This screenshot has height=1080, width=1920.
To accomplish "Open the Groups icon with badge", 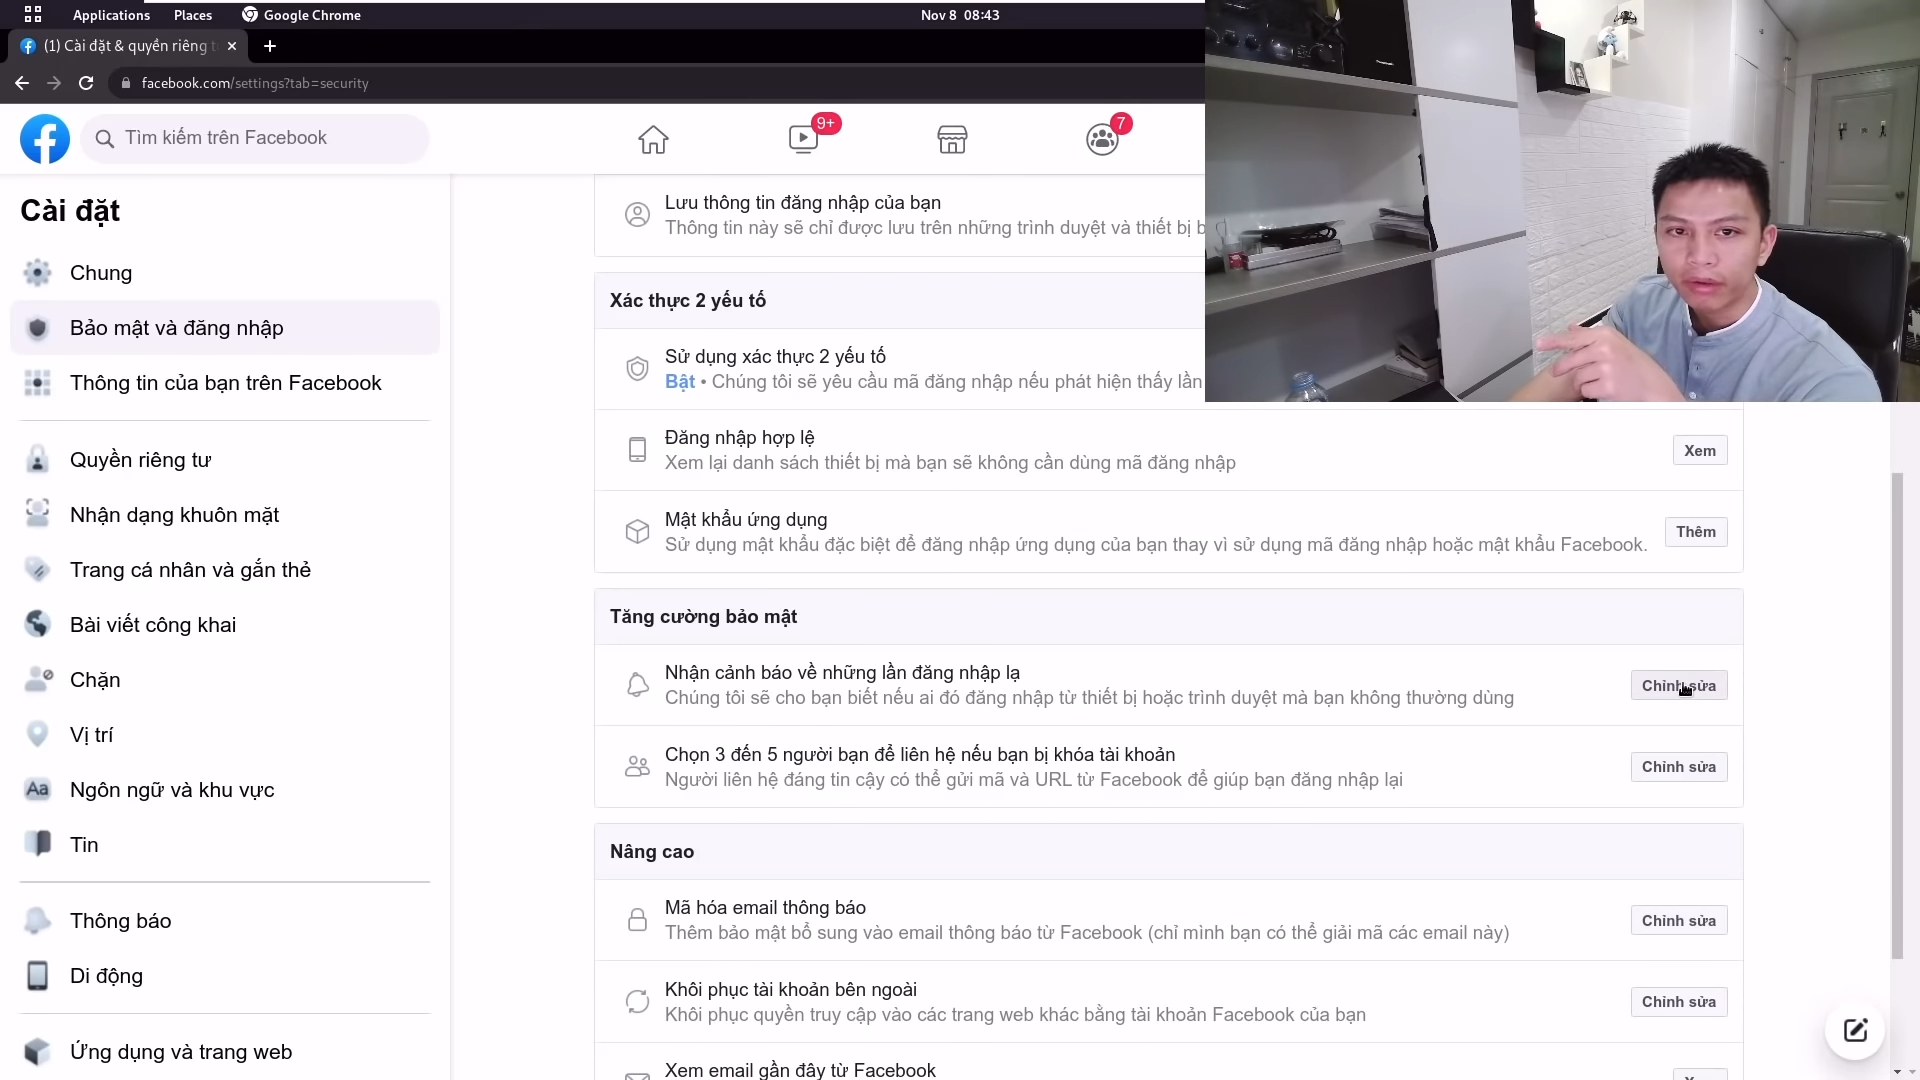I will tap(1102, 139).
